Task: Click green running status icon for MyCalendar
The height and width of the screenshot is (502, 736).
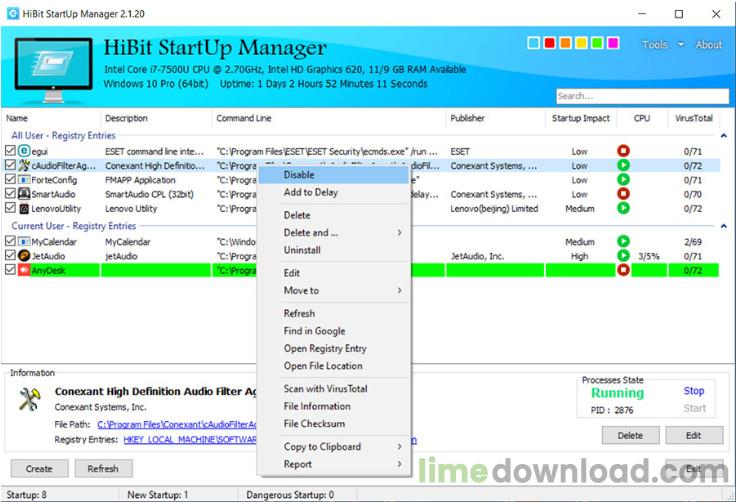Action: [623, 241]
